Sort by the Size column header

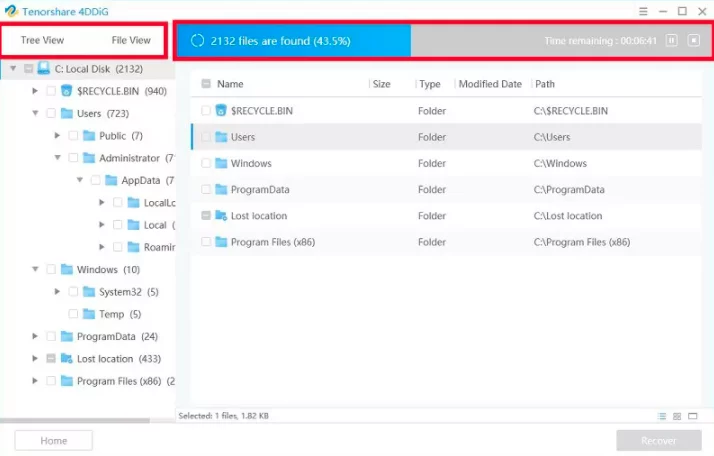[x=381, y=84]
